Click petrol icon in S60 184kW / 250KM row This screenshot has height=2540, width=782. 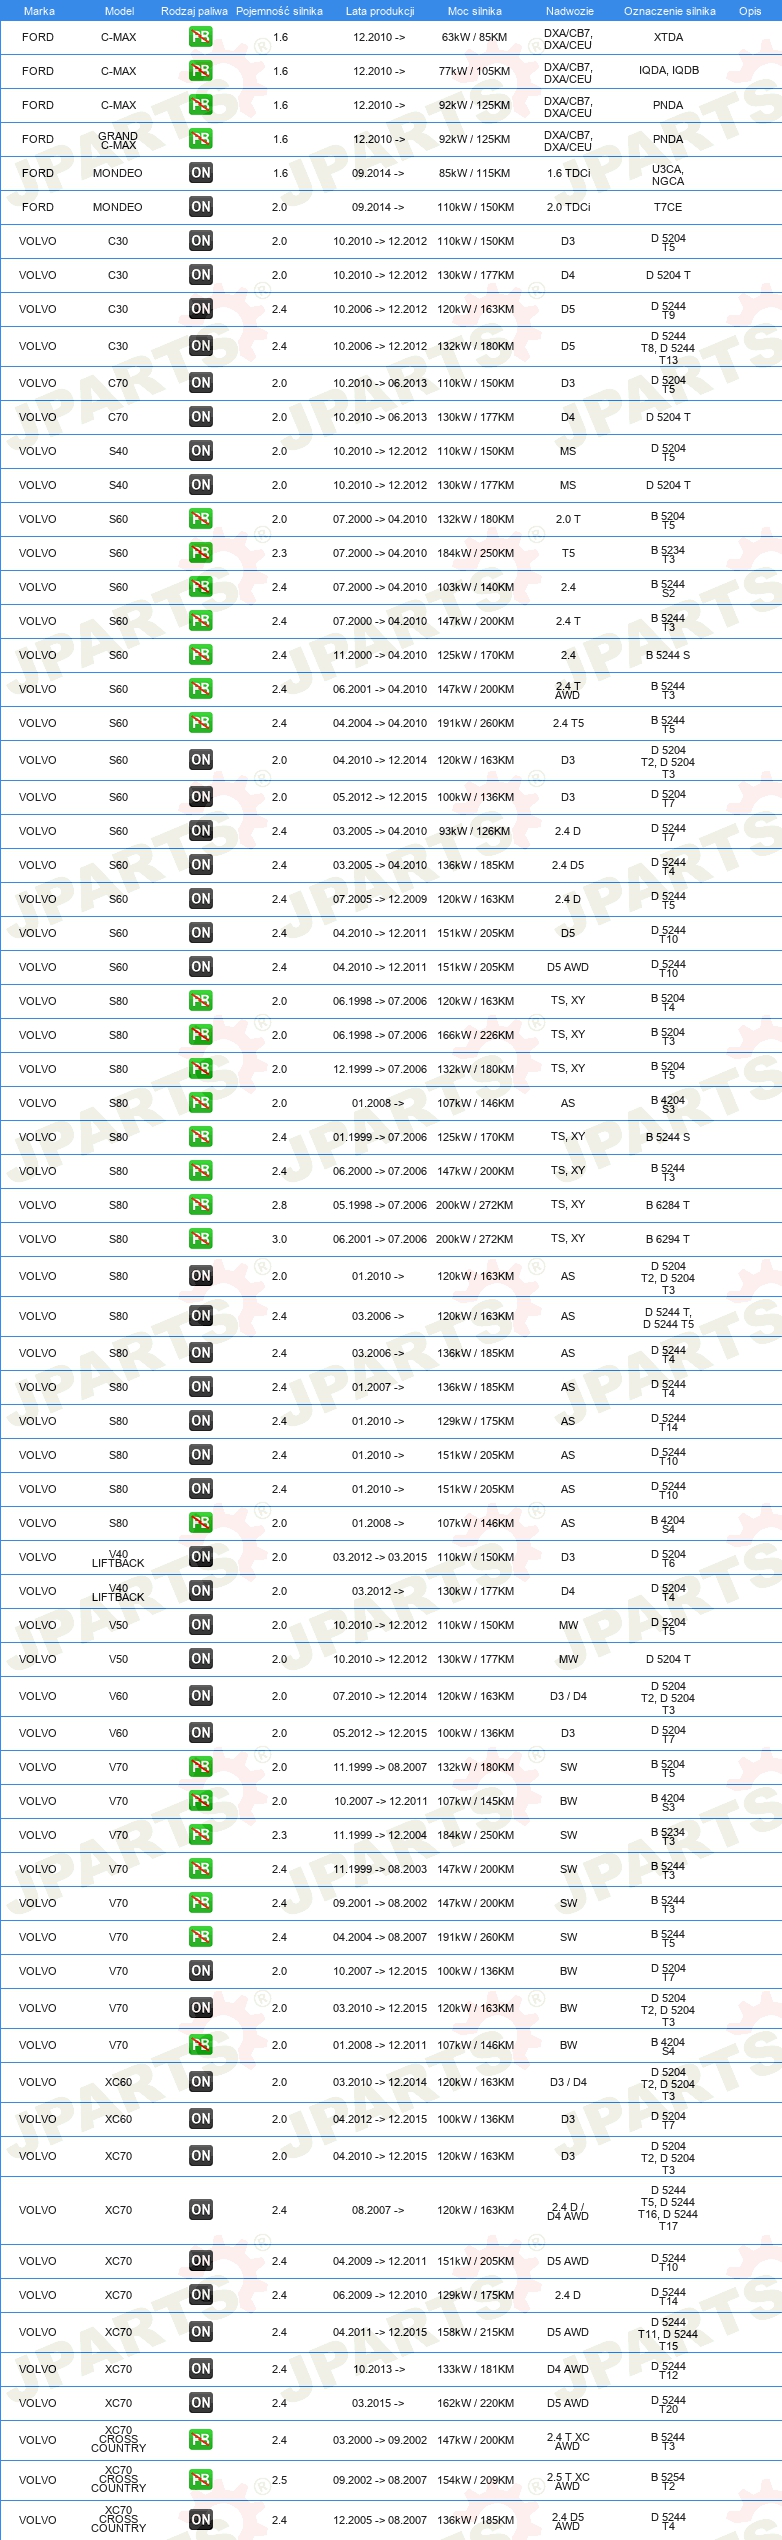(201, 553)
